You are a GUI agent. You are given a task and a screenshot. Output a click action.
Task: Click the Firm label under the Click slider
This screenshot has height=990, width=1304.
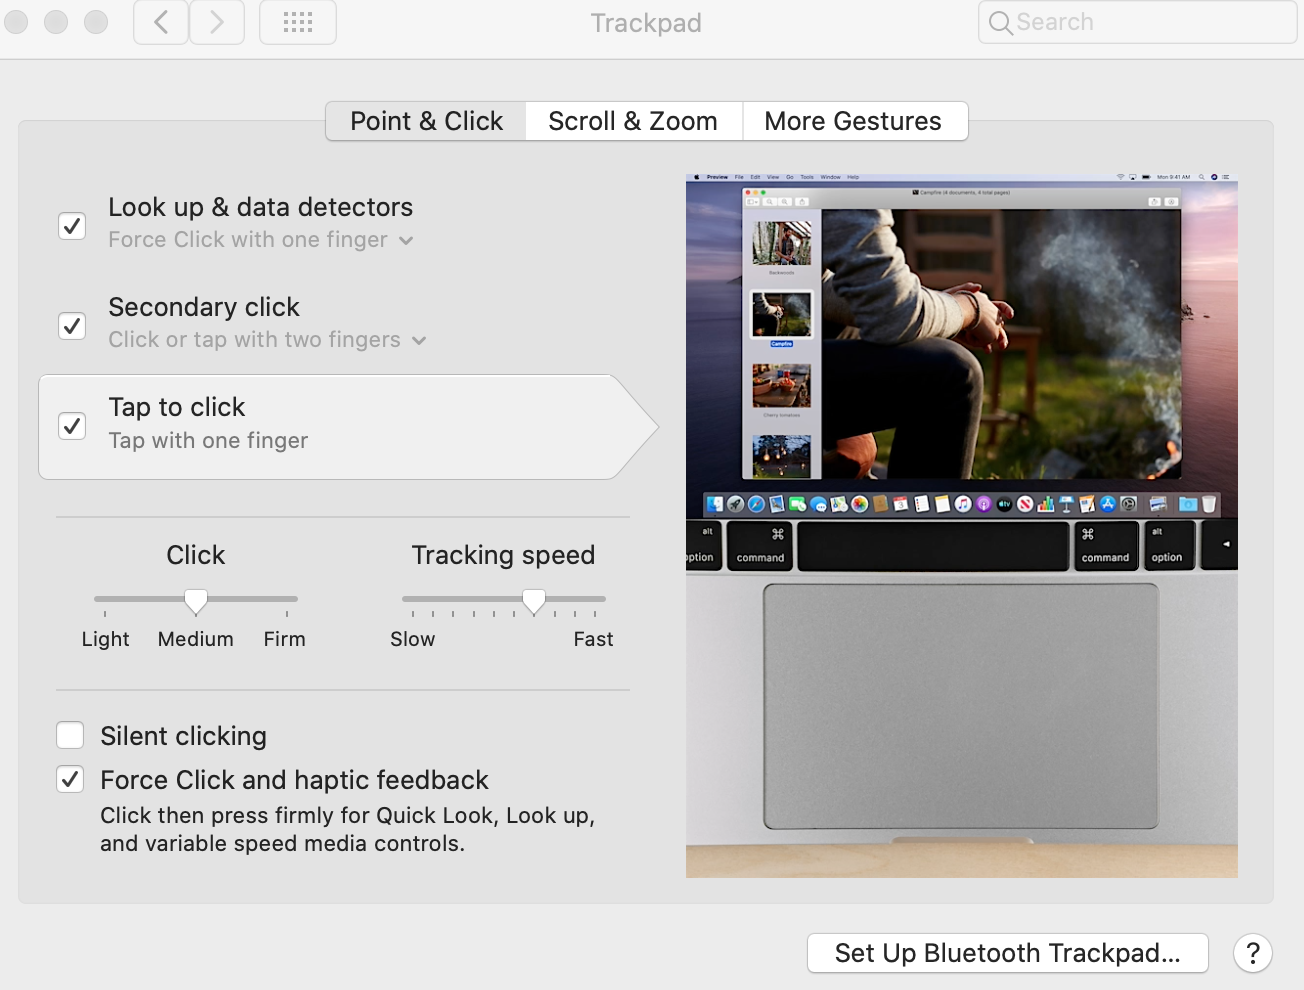(x=285, y=639)
